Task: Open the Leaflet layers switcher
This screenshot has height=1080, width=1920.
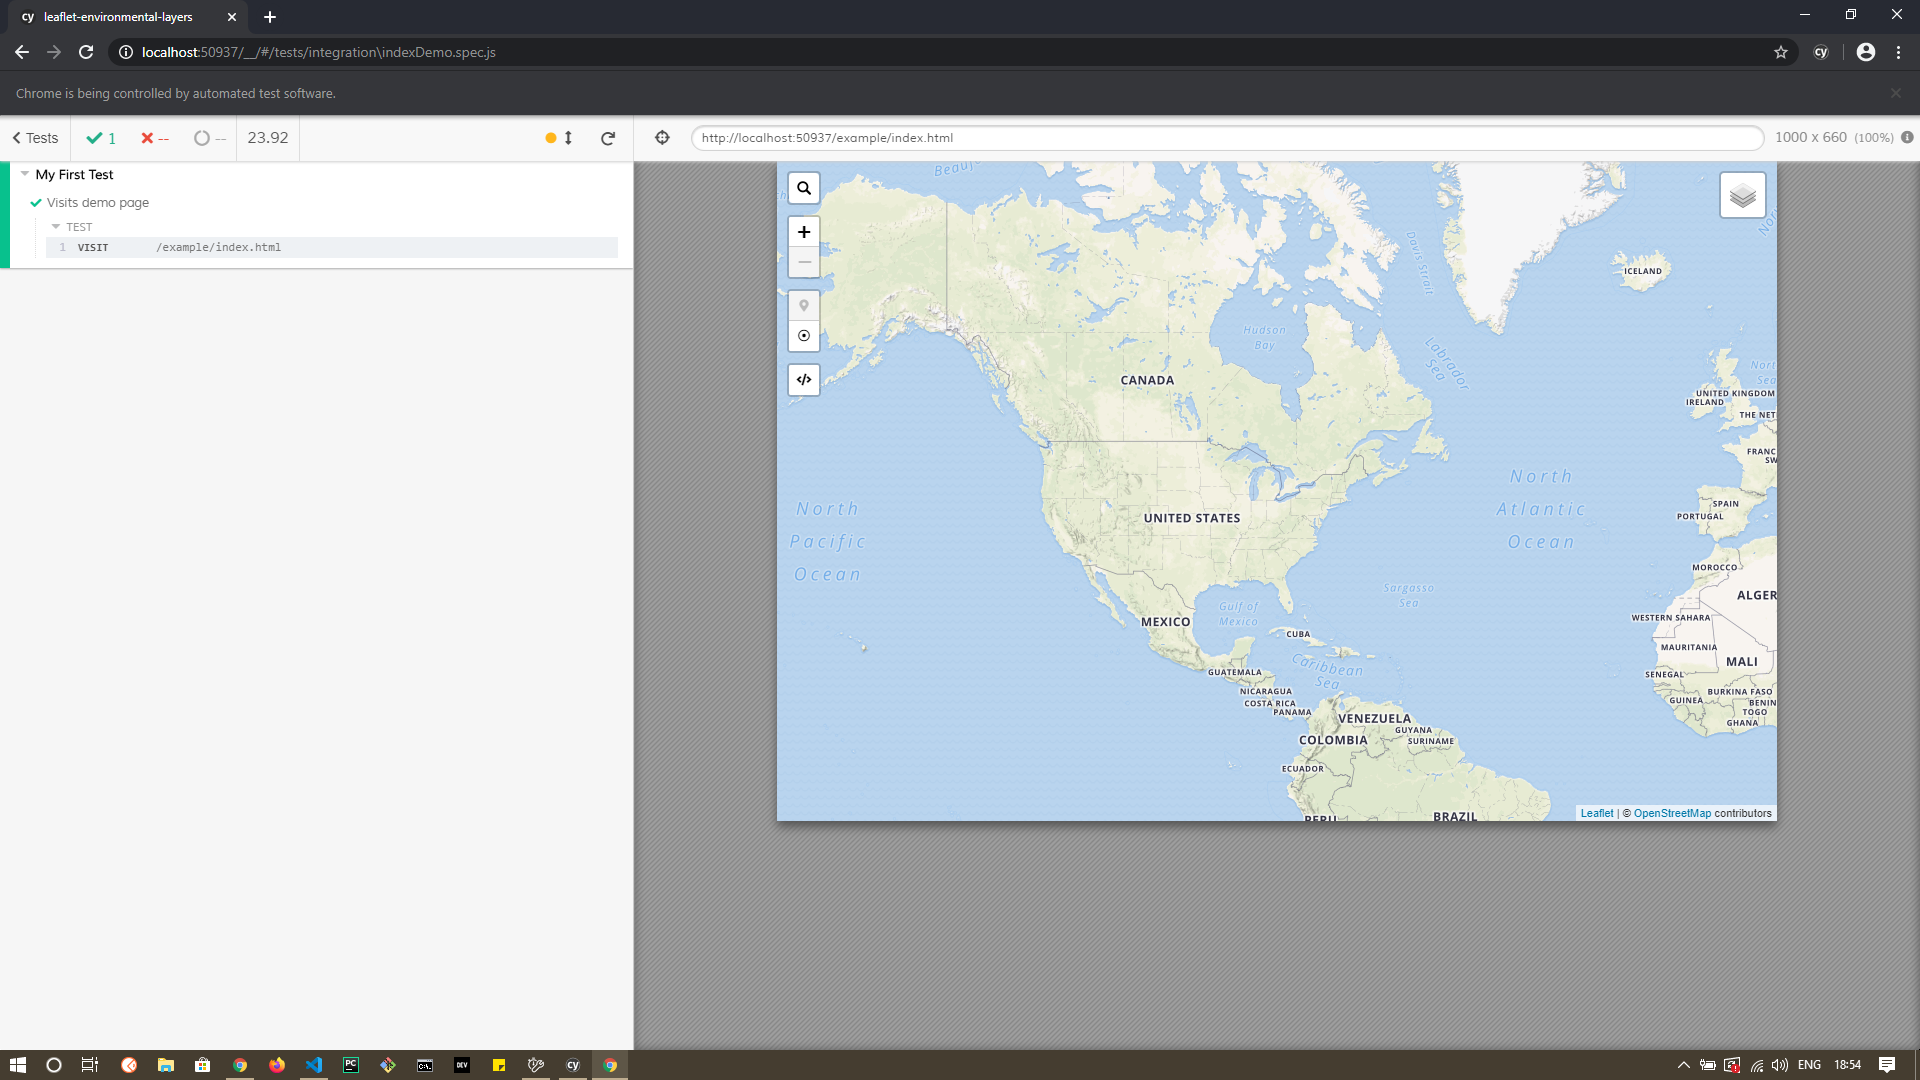Action: tap(1742, 194)
